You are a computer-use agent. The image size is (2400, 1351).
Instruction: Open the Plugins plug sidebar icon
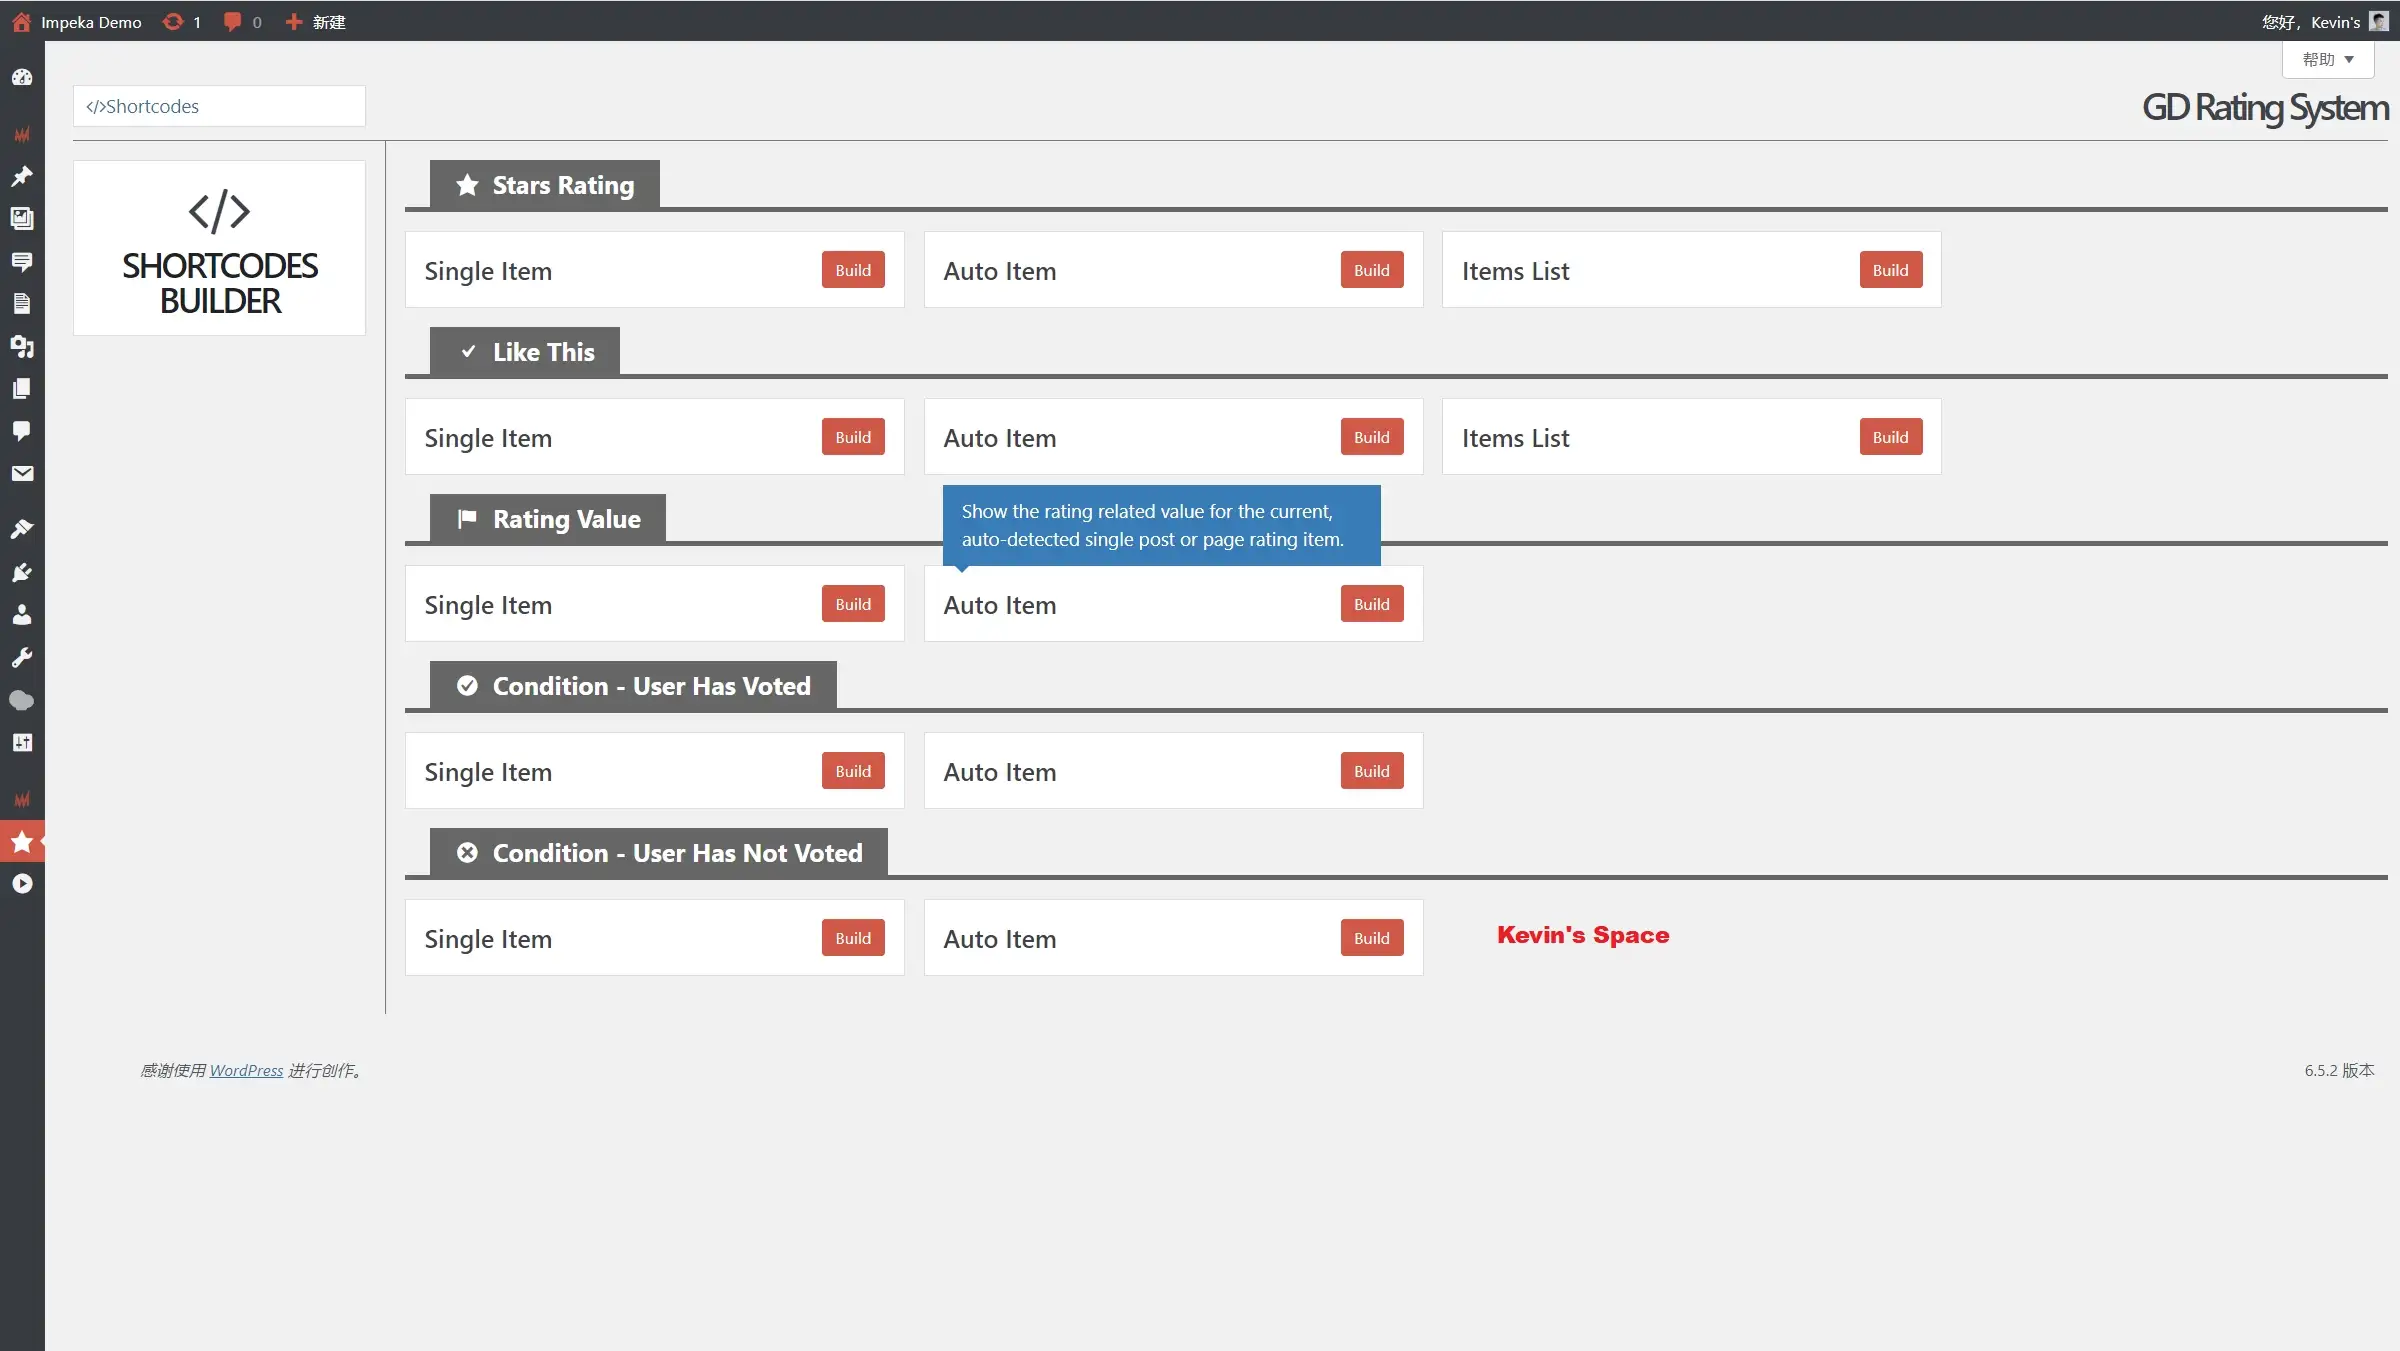(x=22, y=572)
